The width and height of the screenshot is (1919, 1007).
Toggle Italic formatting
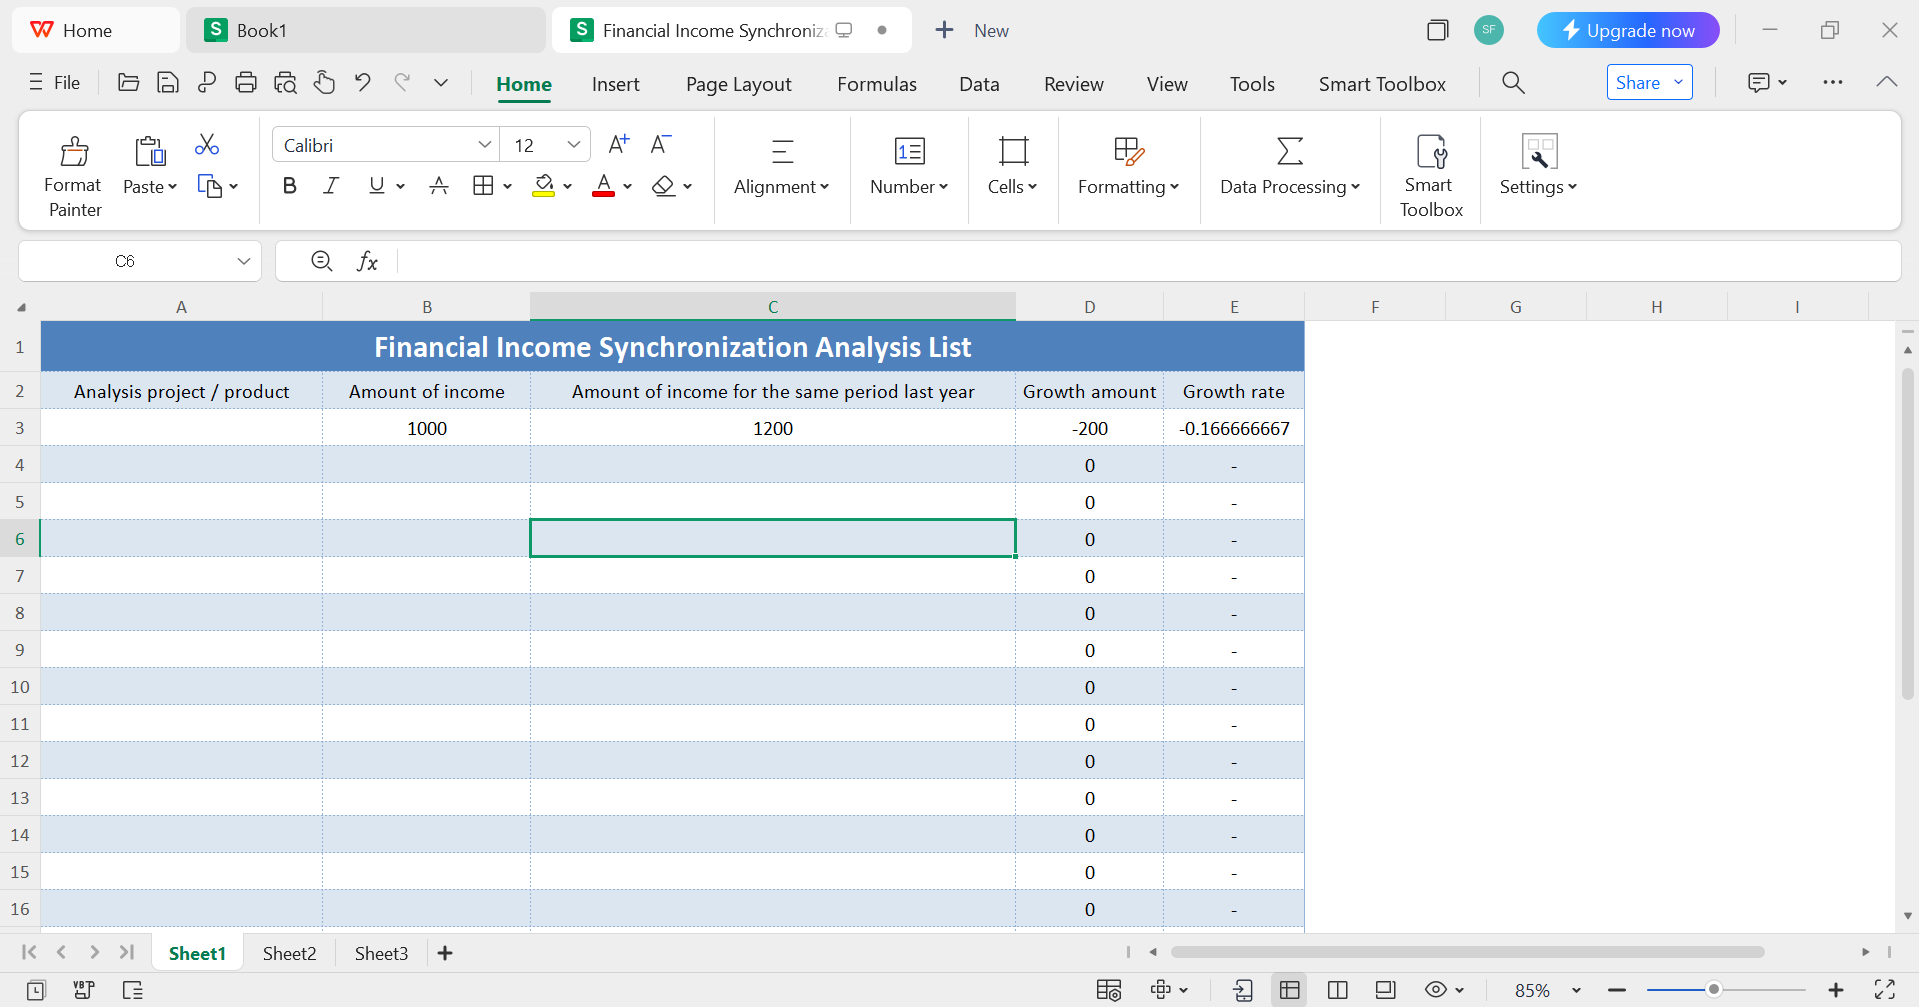331,186
